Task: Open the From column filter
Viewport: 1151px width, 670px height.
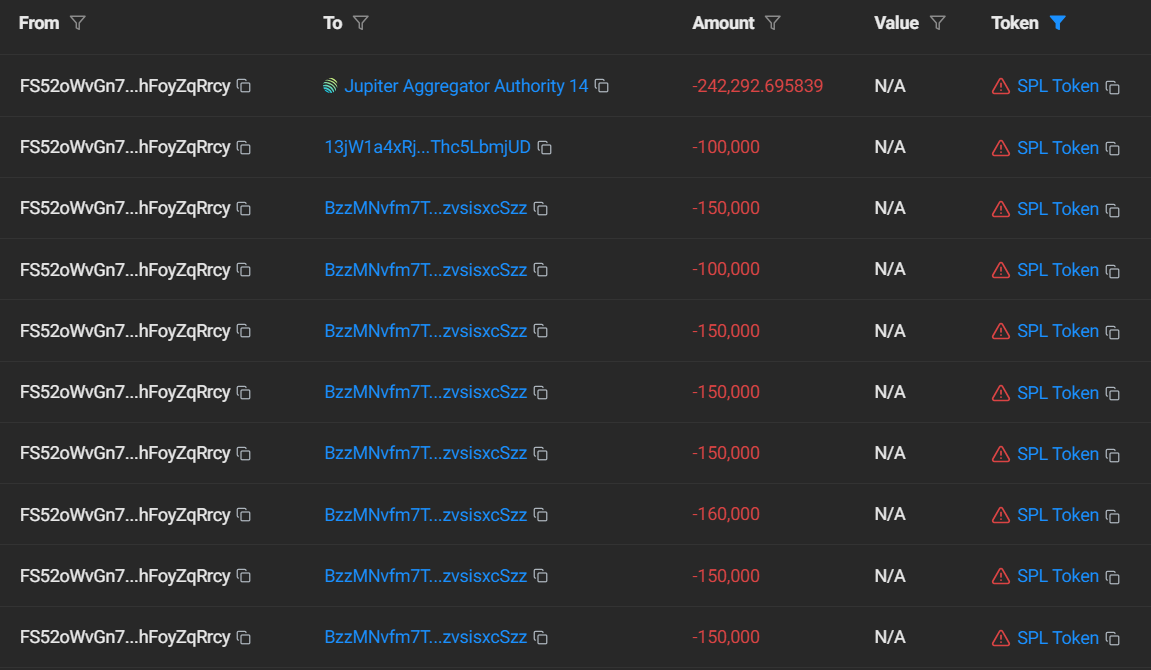Action: click(x=78, y=23)
